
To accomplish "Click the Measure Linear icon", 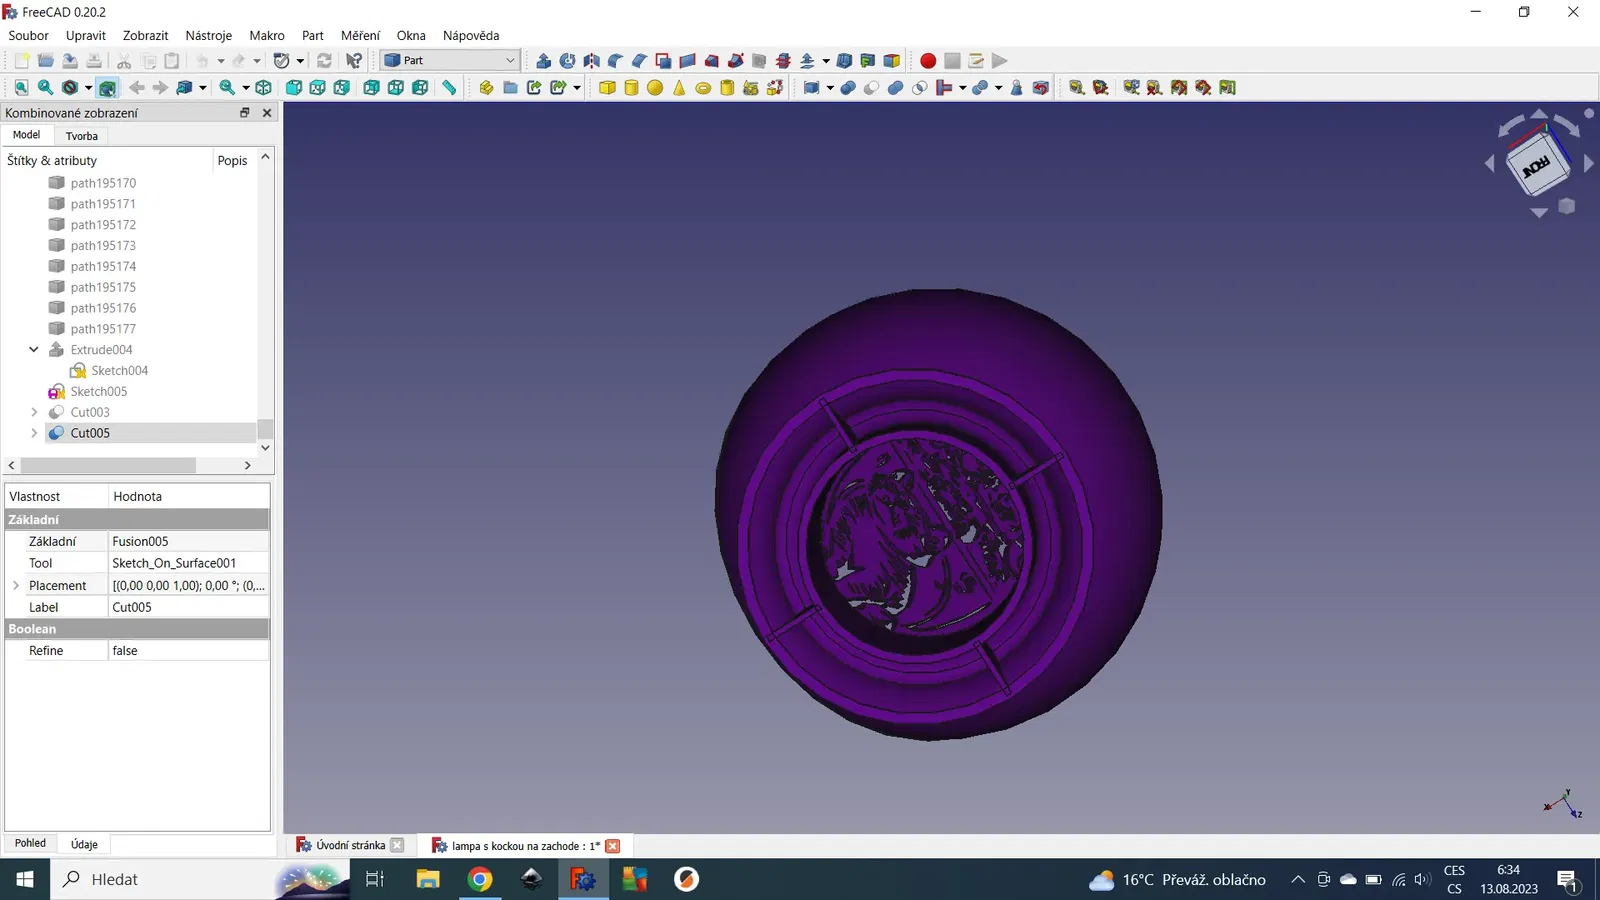I will pos(1076,88).
